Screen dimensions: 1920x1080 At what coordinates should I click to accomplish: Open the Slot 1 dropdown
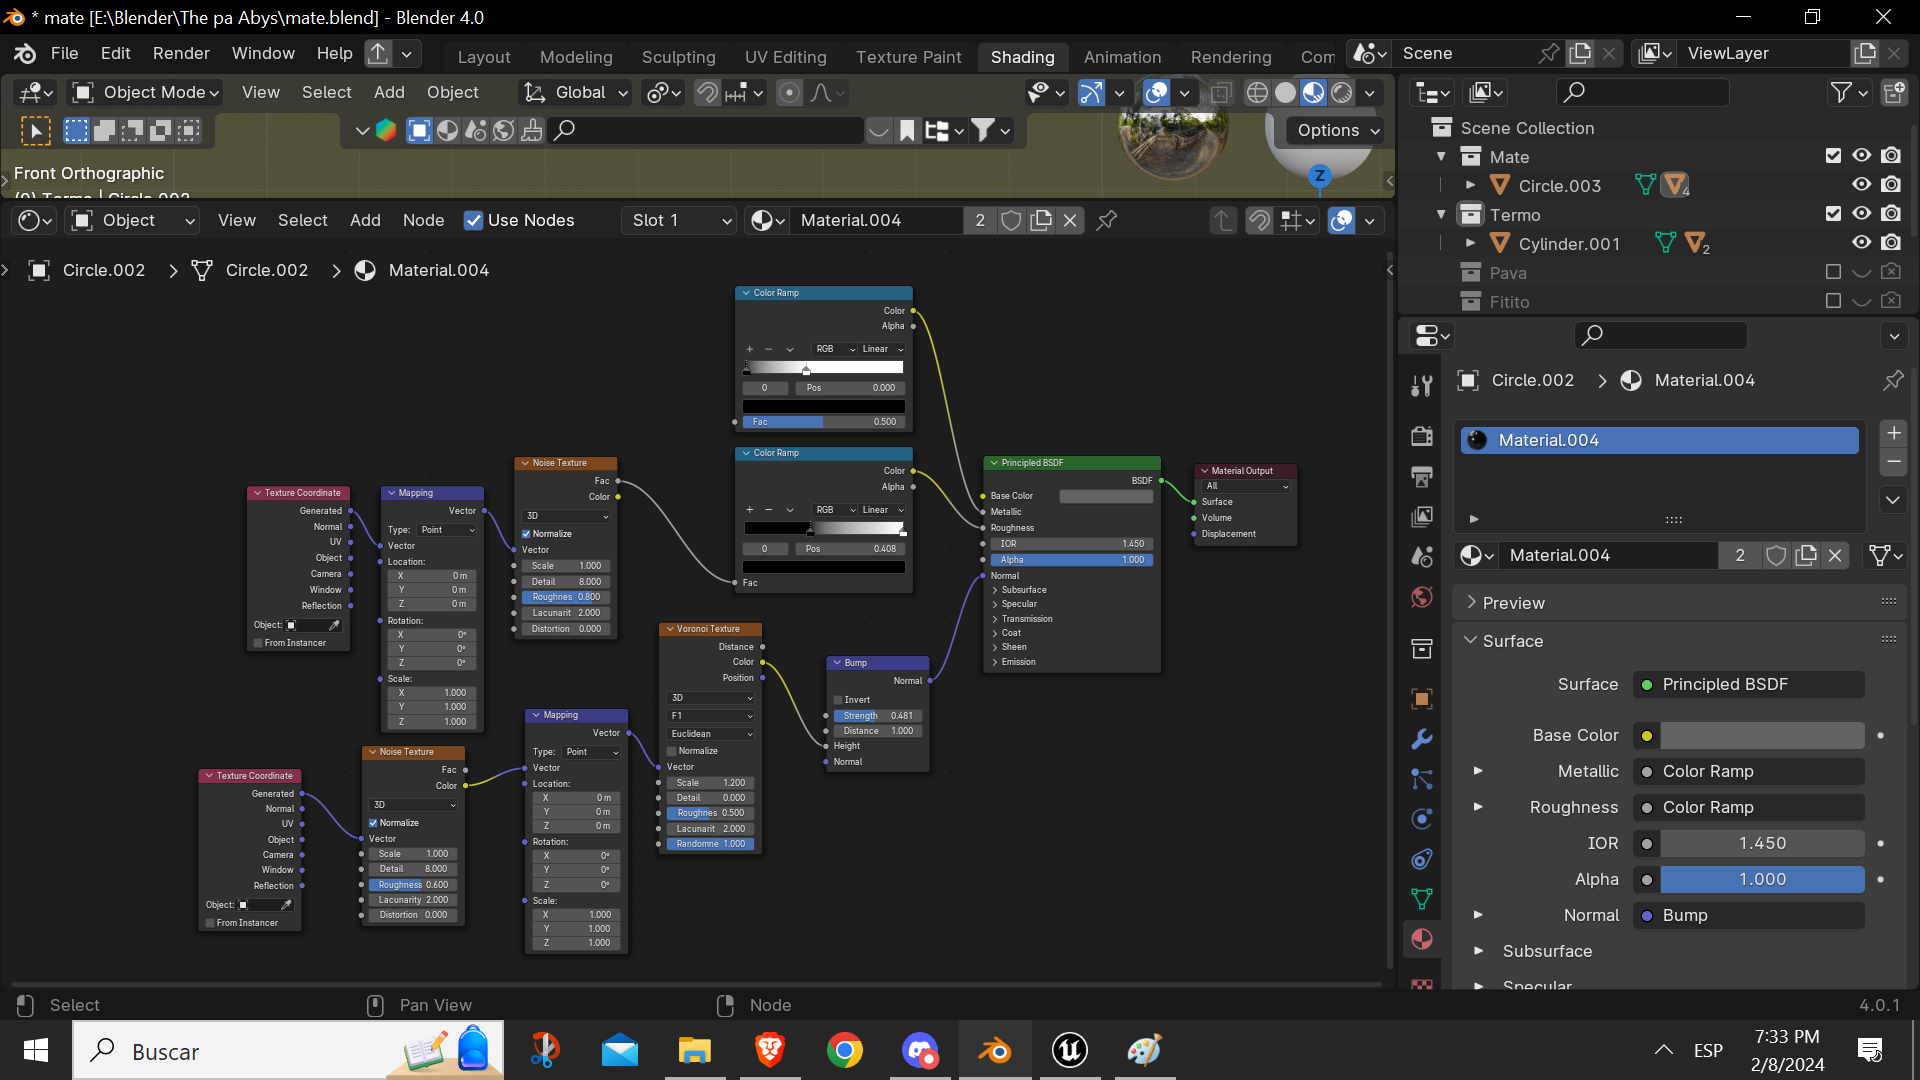[x=681, y=220]
